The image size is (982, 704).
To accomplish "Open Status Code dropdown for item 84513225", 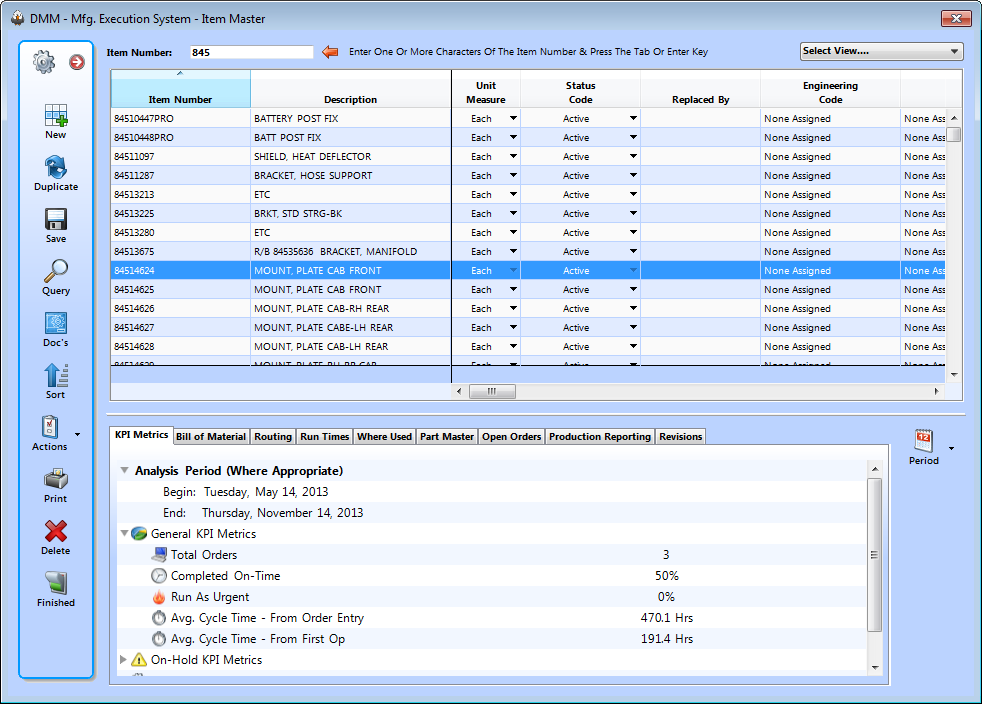I will [x=633, y=213].
